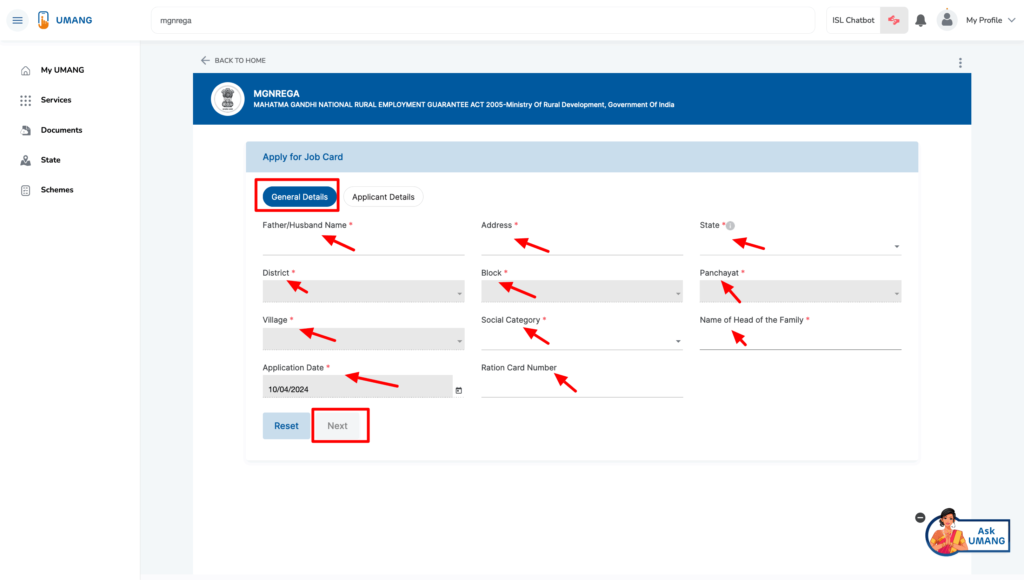Open the three-dot options menu for MGNREGA

[960, 62]
